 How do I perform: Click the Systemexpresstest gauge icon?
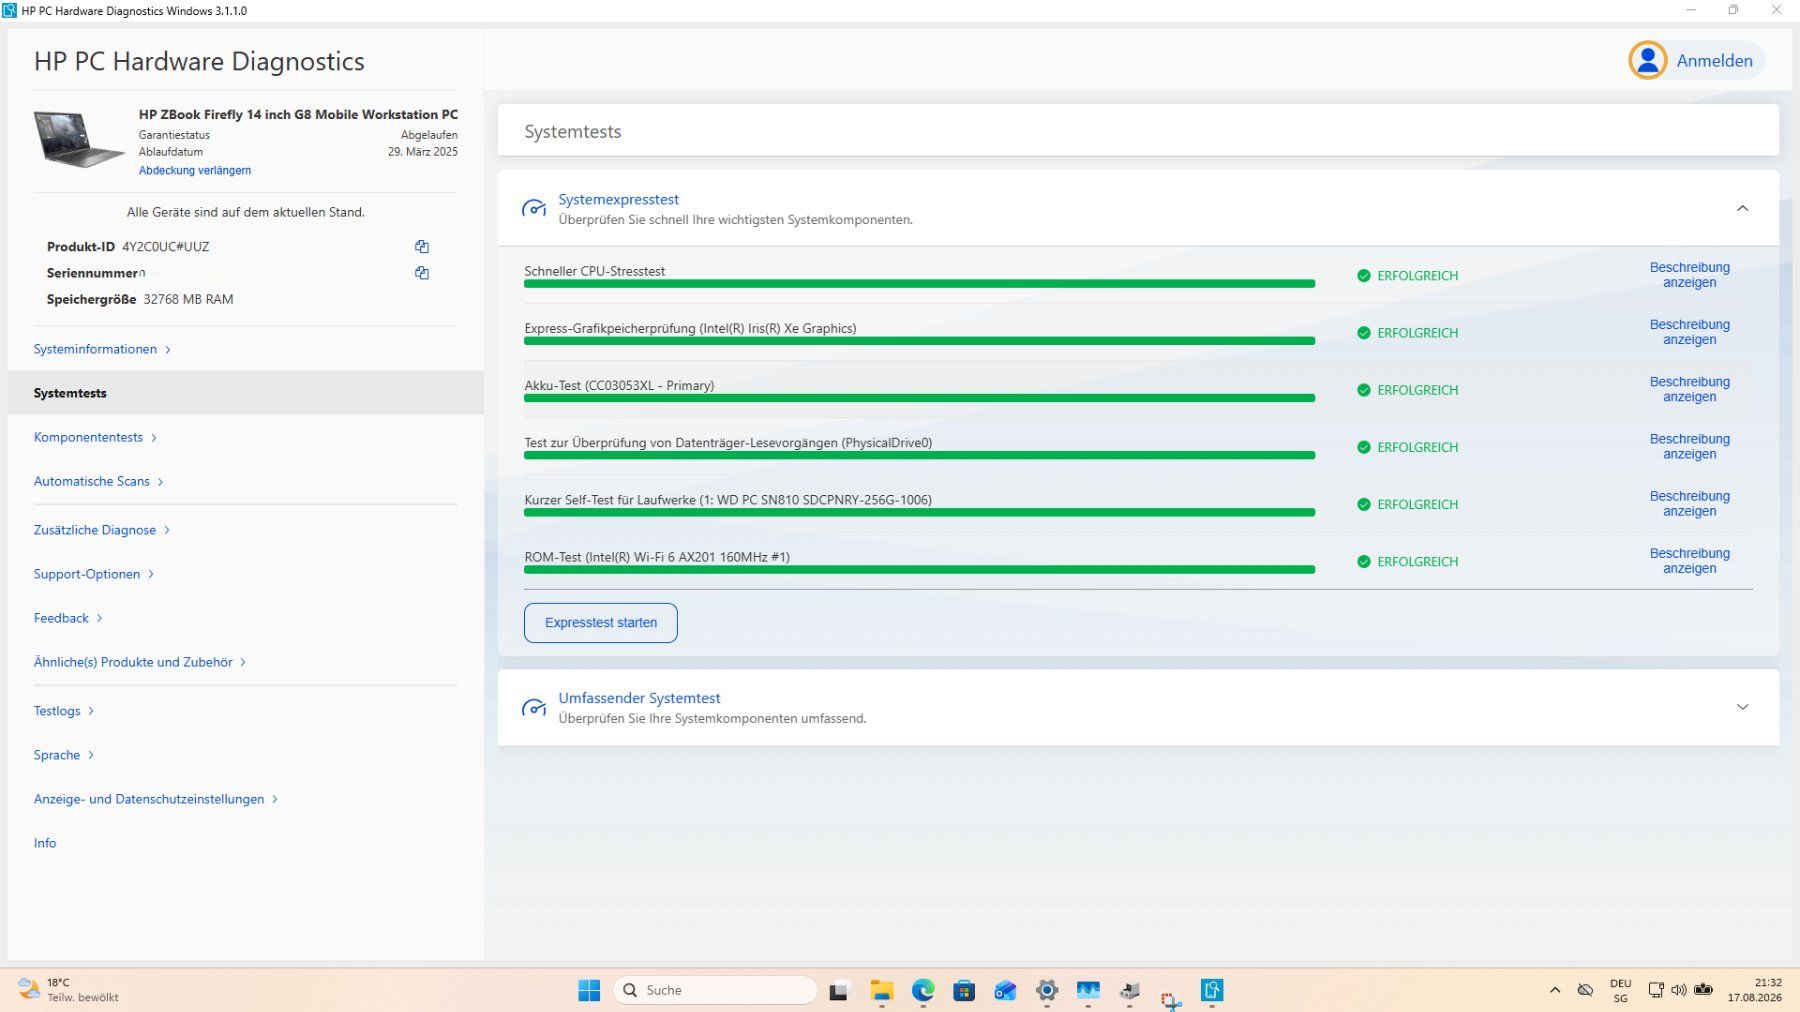click(x=534, y=208)
